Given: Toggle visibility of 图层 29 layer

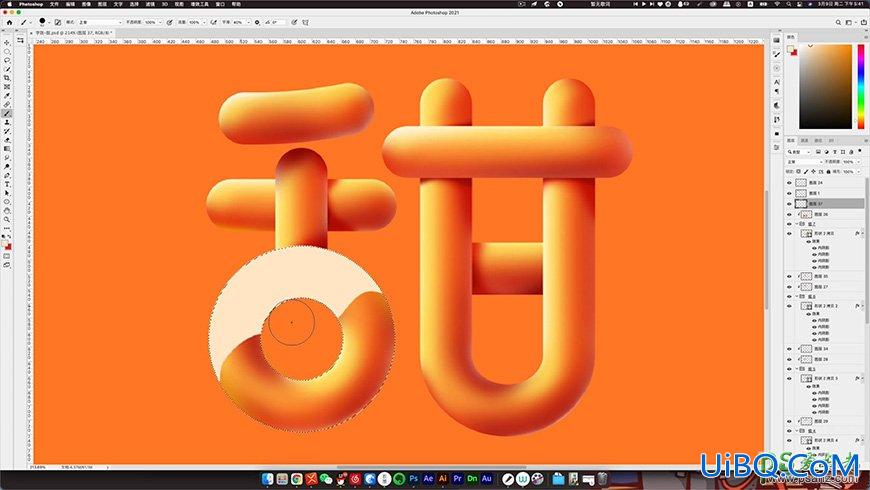Looking at the screenshot, I should coord(790,421).
